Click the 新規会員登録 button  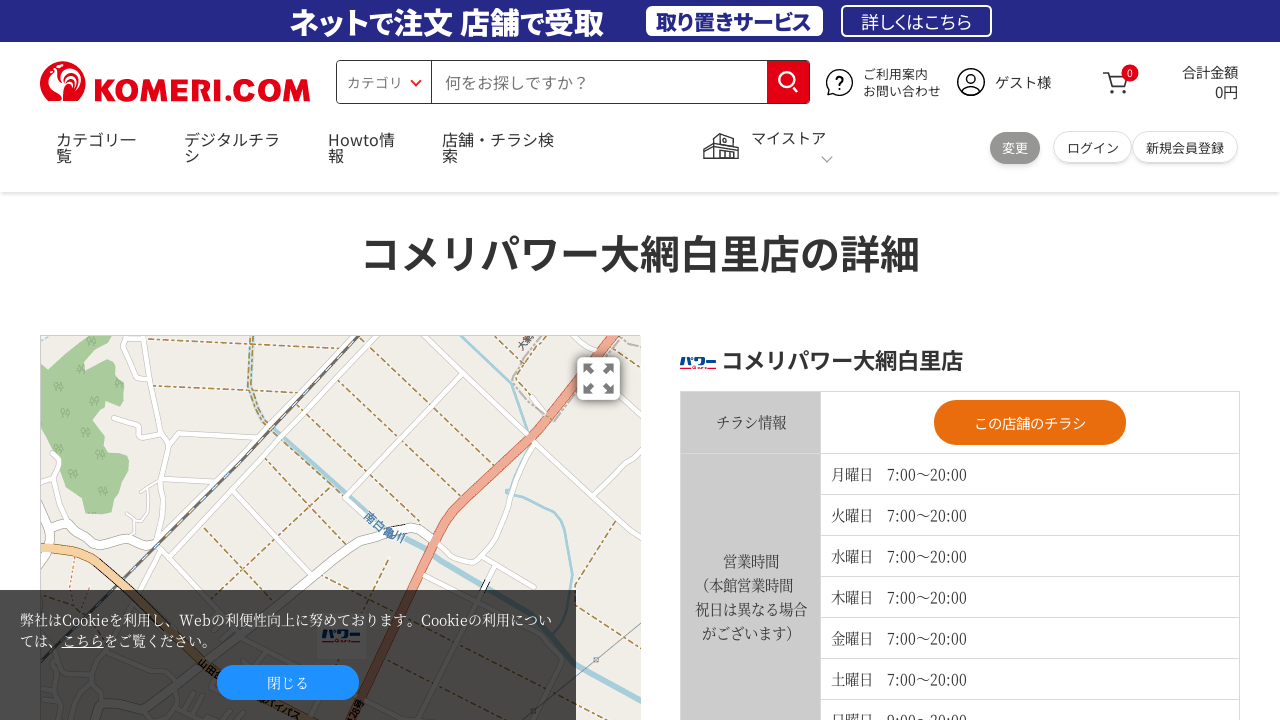(1184, 147)
